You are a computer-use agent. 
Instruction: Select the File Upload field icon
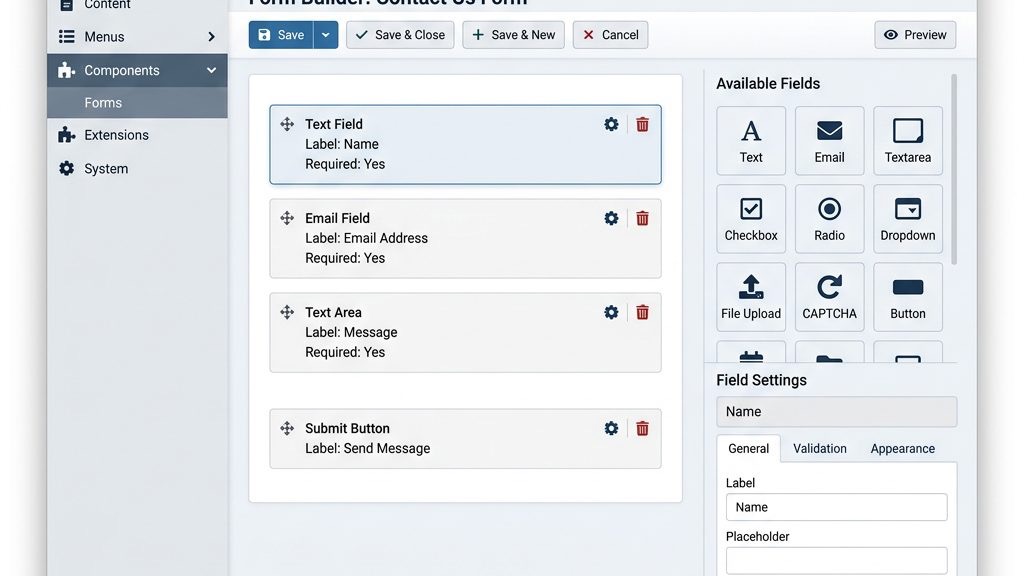pos(751,296)
